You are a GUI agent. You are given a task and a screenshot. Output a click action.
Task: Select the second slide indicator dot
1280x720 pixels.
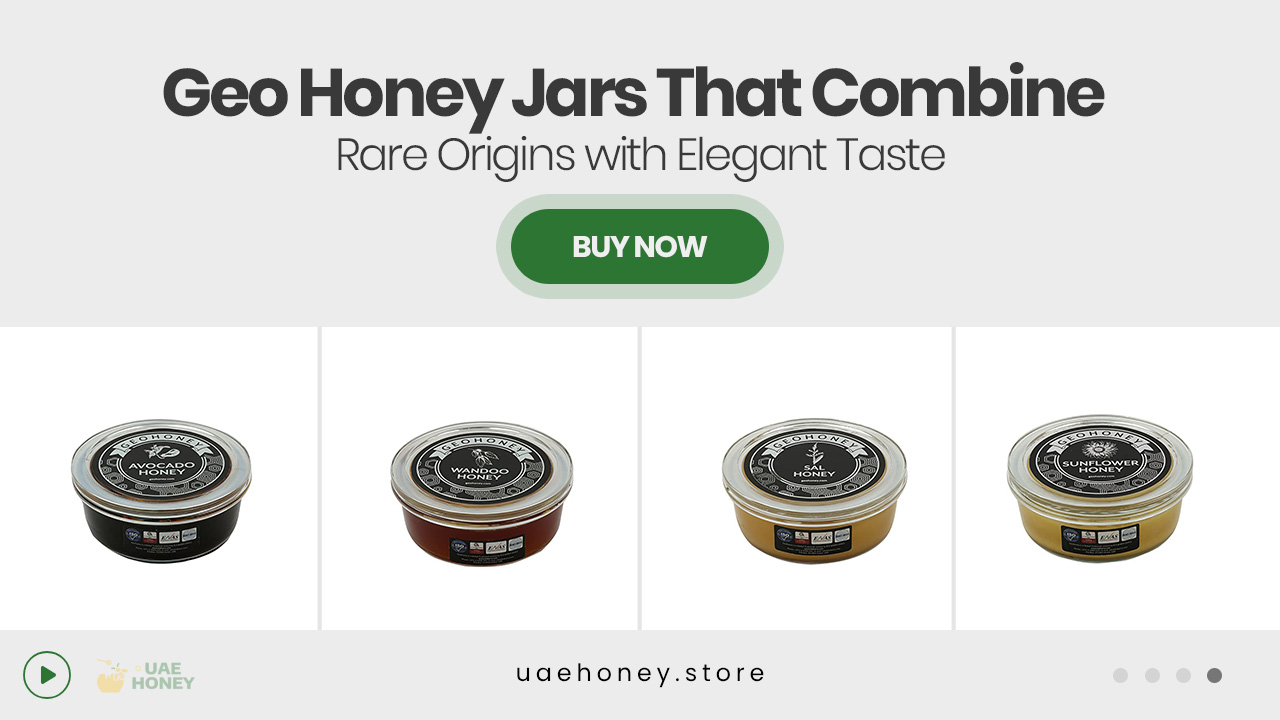(x=1152, y=675)
